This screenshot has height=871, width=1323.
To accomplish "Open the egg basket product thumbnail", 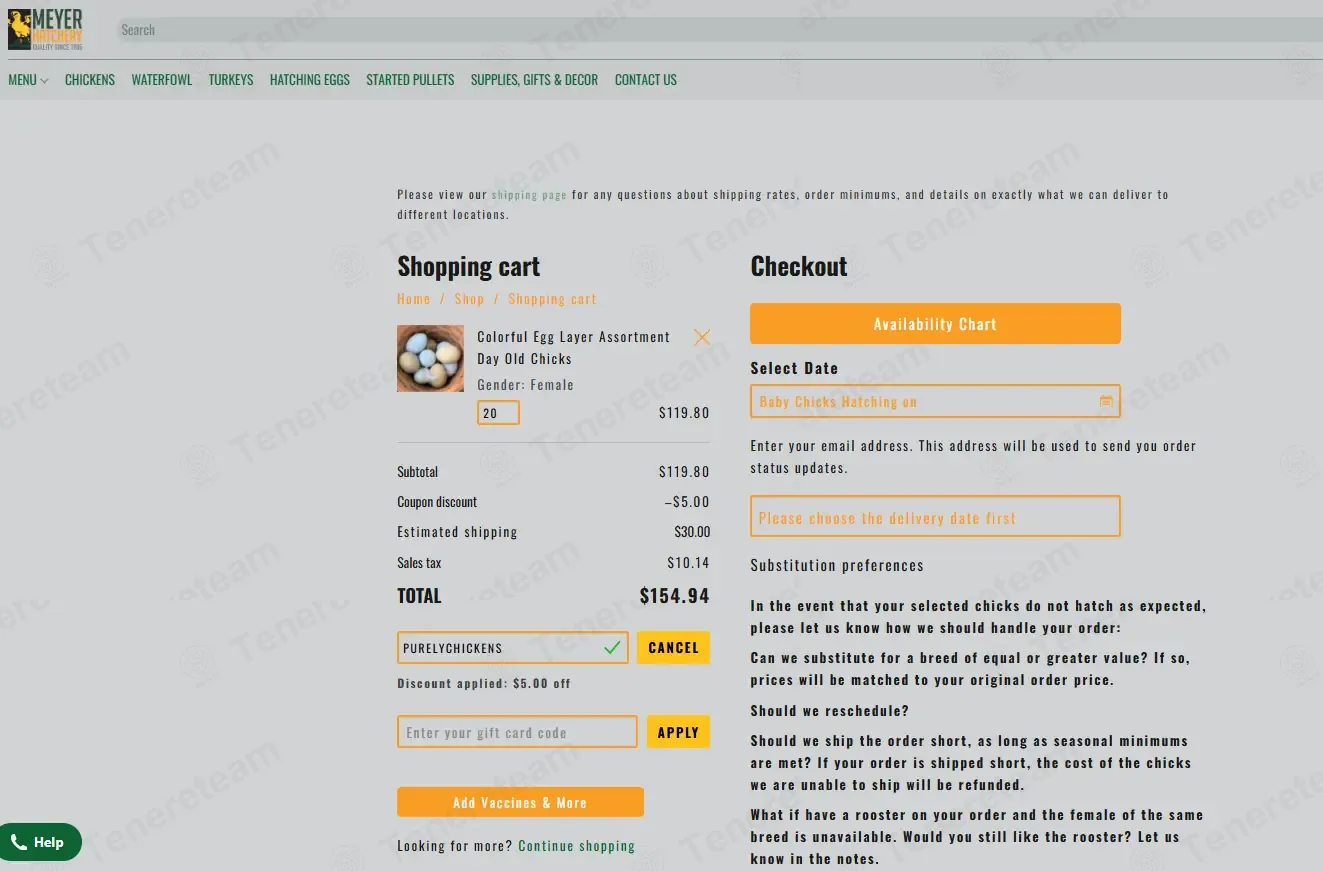I will pyautogui.click(x=430, y=358).
